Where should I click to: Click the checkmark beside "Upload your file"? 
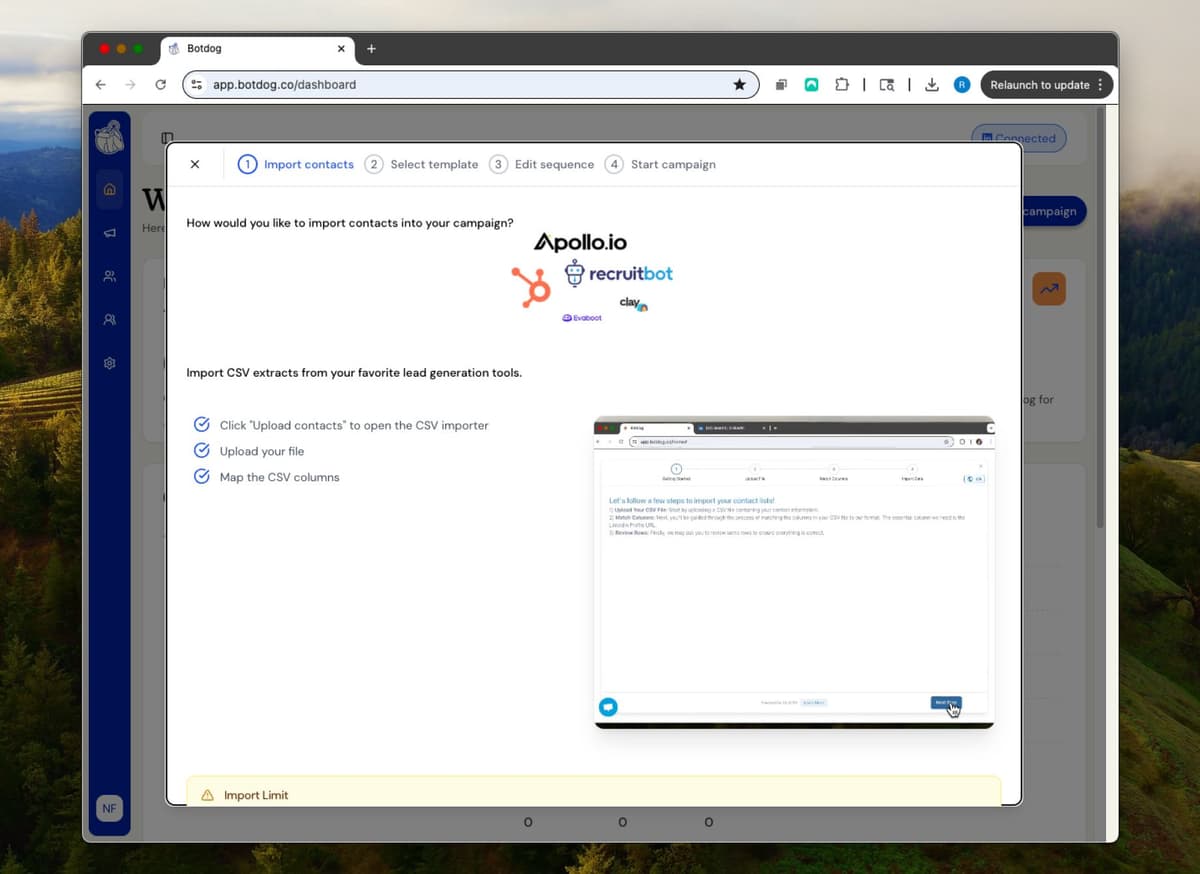click(202, 450)
